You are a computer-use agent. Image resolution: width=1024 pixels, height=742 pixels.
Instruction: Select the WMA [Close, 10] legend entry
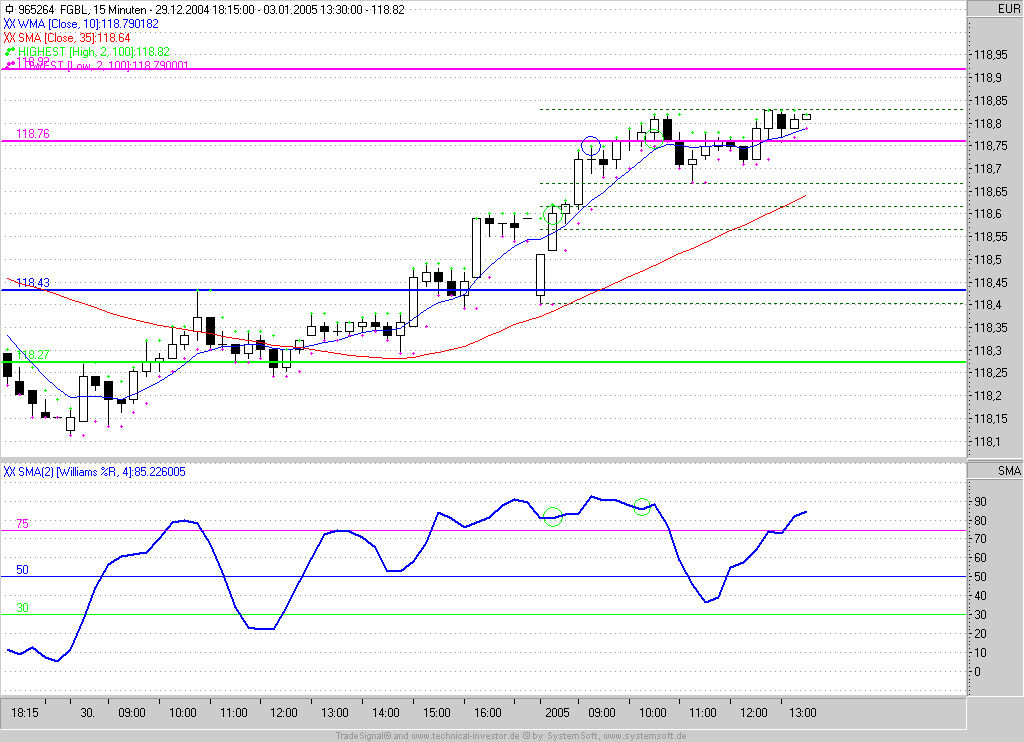tap(88, 24)
